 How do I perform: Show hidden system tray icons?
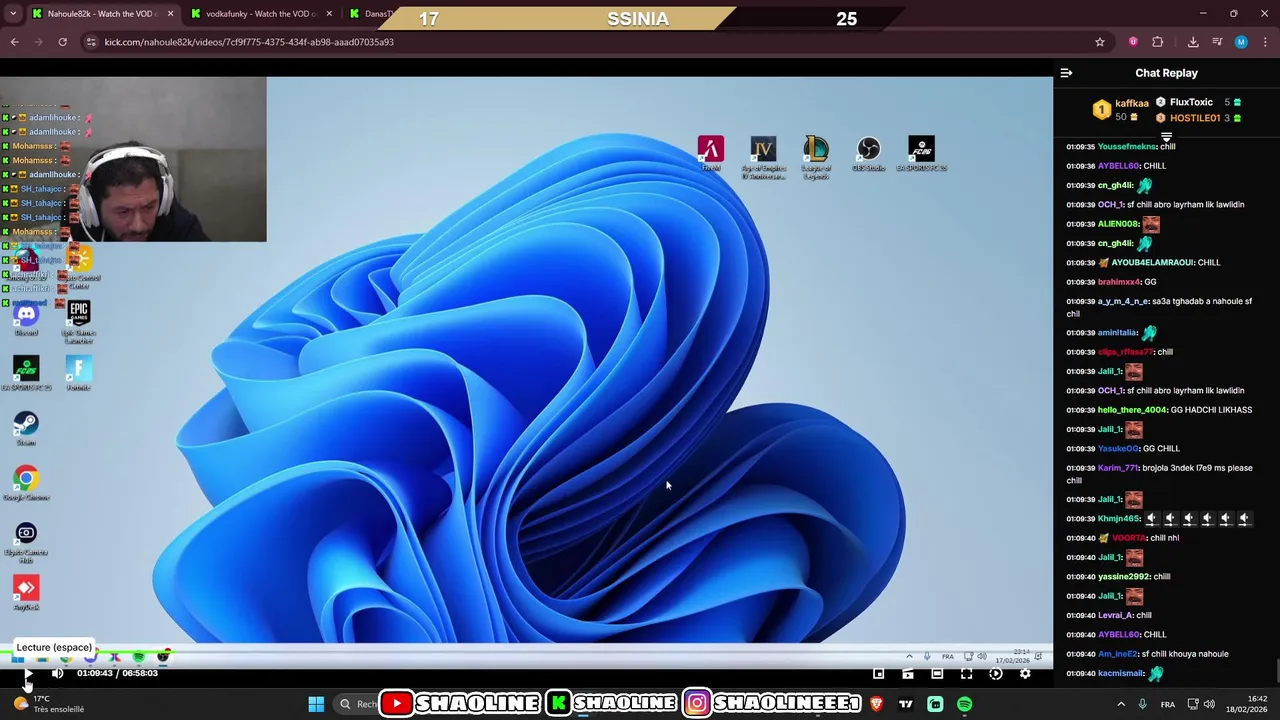(x=1120, y=704)
